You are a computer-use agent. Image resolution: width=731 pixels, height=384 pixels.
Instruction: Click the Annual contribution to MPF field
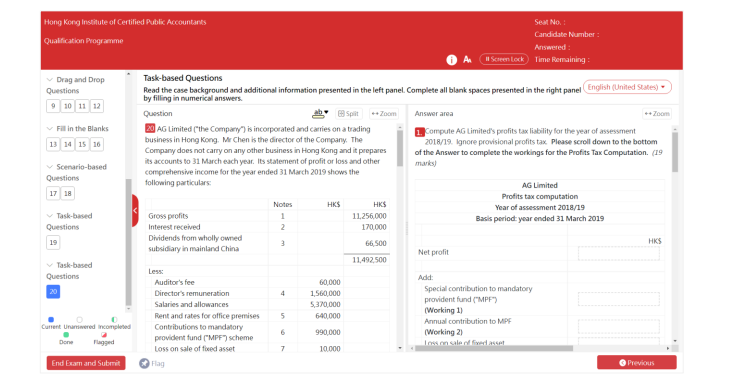[619, 327]
